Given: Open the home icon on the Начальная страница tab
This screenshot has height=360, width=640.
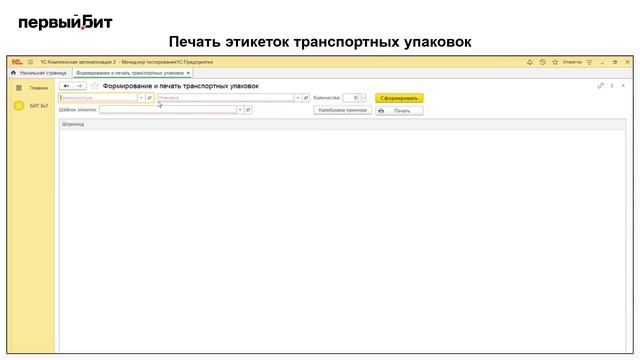Looking at the screenshot, I should coord(13,73).
